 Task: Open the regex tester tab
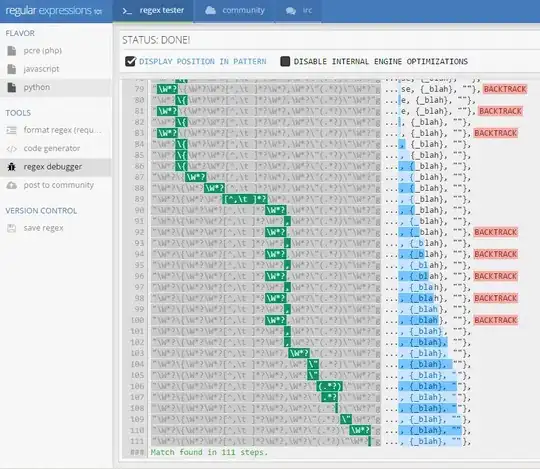153,11
